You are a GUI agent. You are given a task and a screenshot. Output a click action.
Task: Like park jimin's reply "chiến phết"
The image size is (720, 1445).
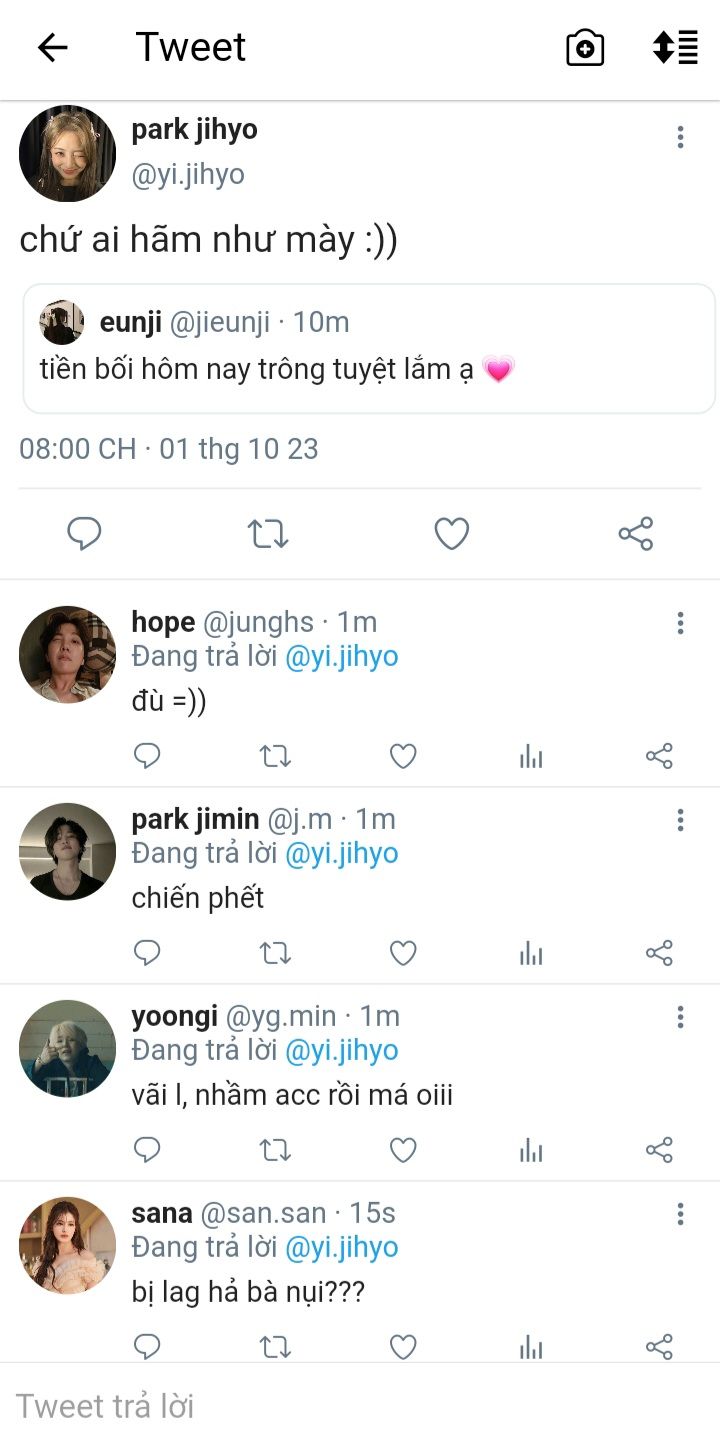[403, 953]
